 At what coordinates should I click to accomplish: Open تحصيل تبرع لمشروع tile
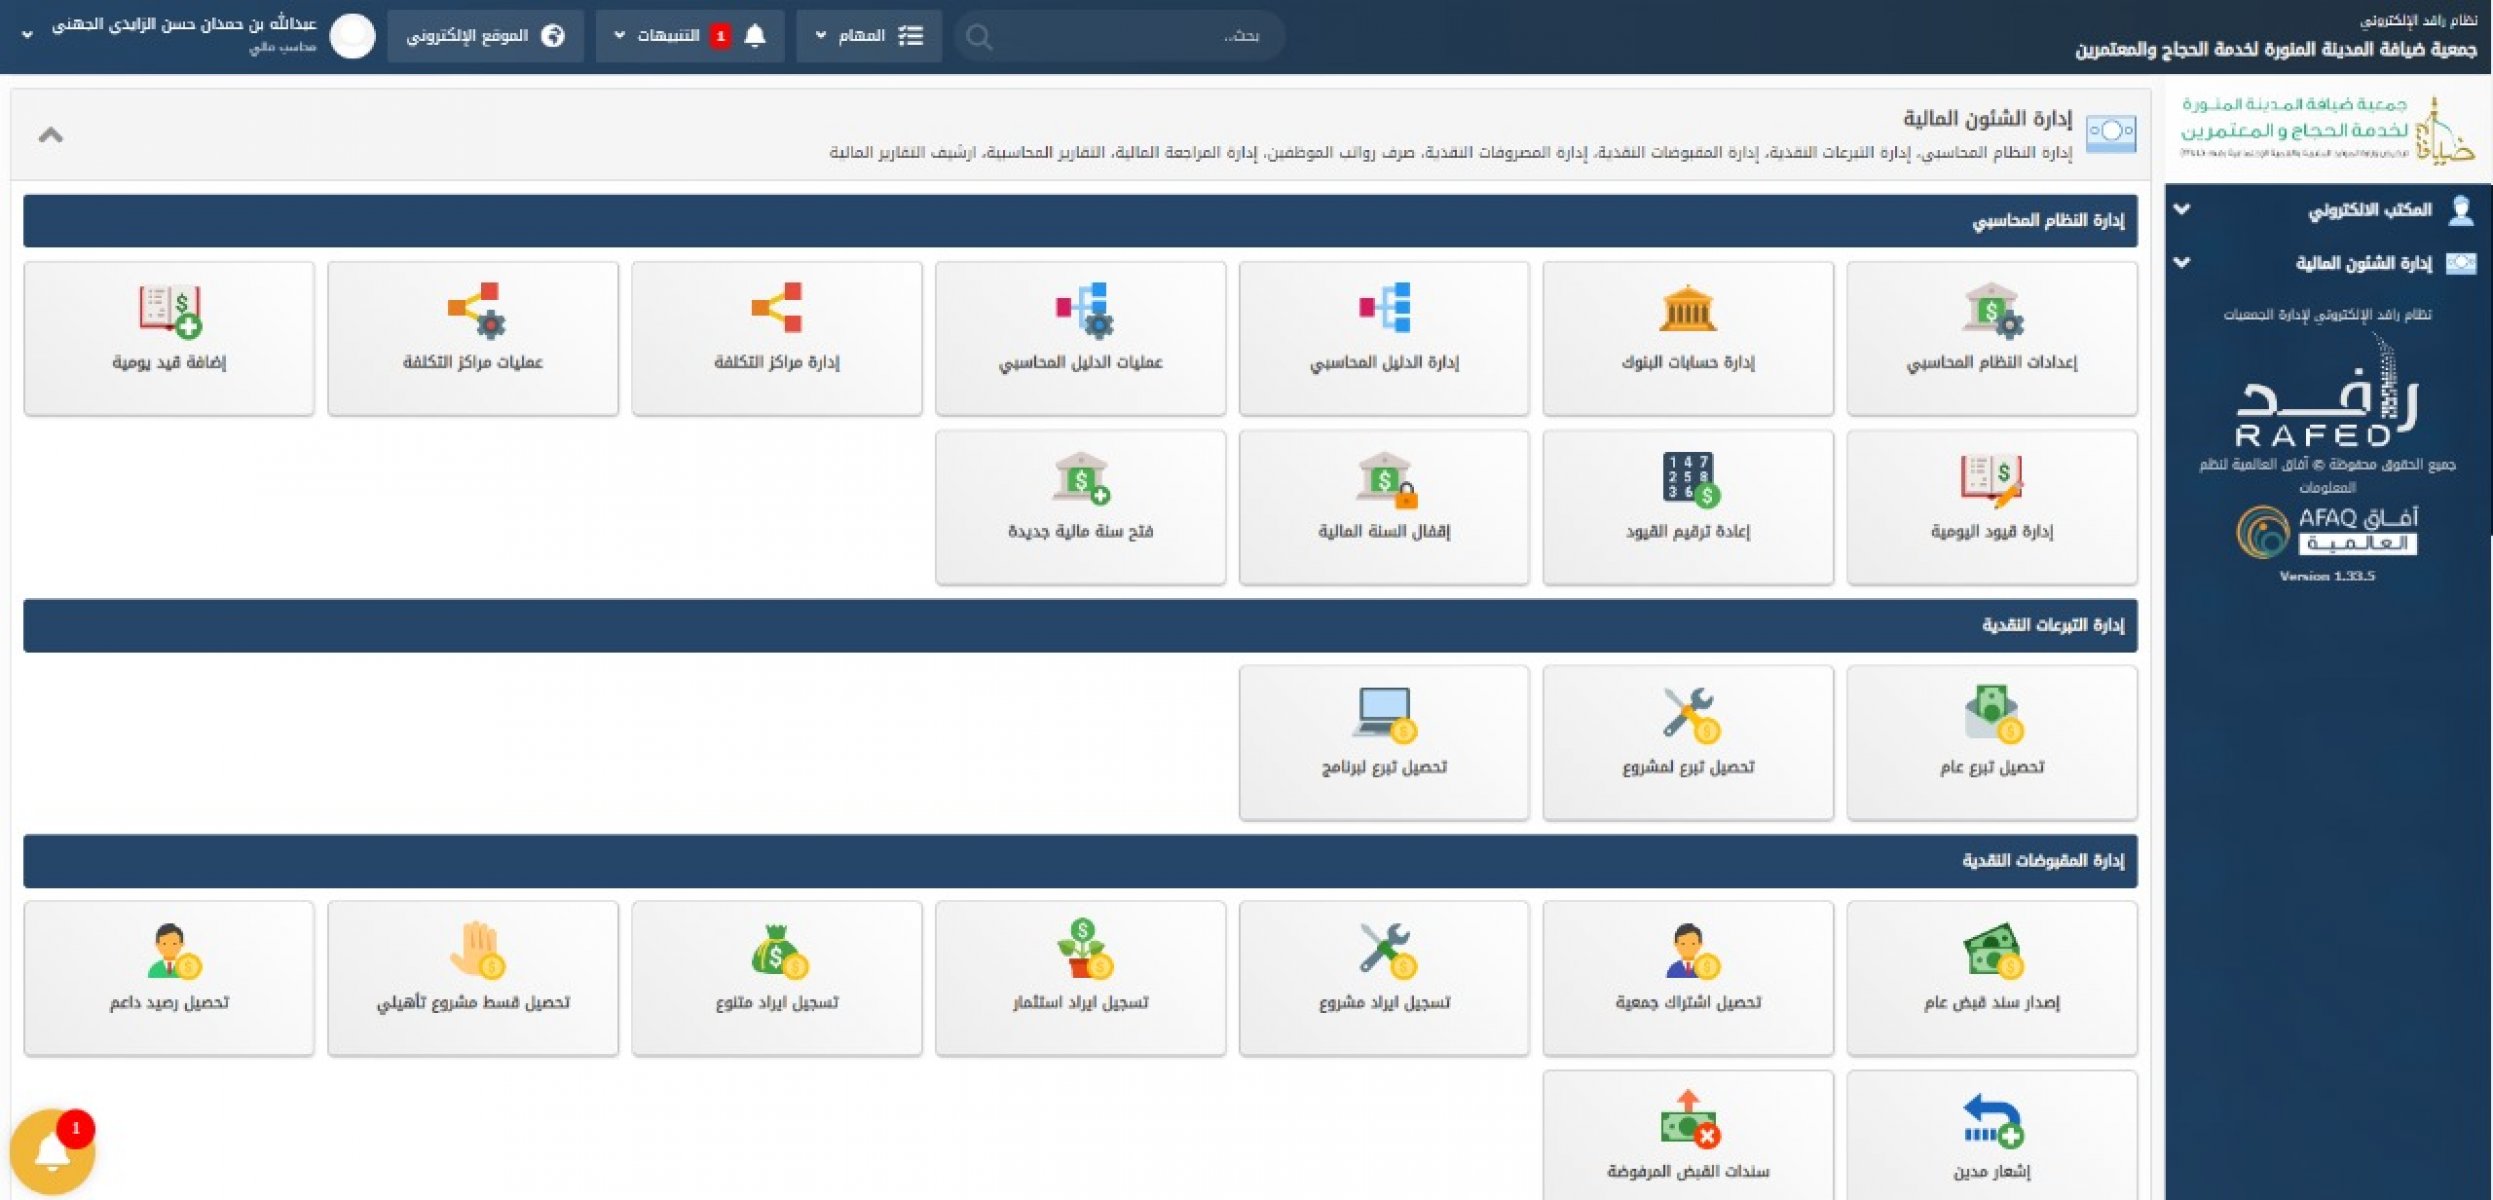[x=1687, y=743]
